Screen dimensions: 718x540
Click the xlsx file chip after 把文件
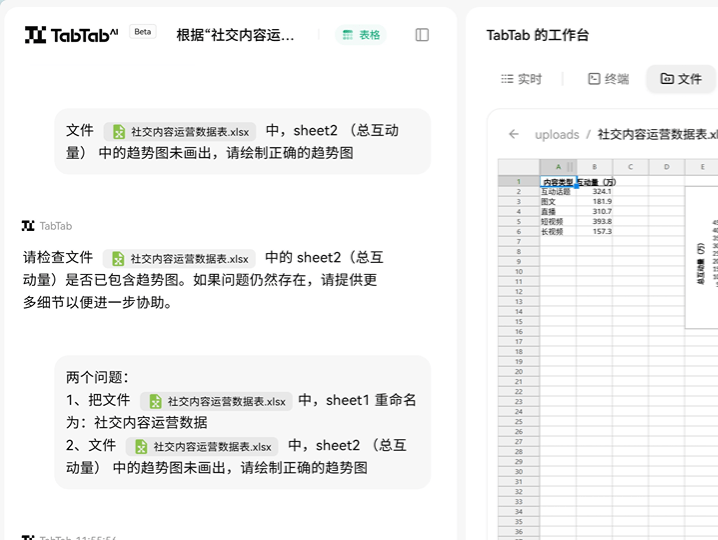pos(217,401)
